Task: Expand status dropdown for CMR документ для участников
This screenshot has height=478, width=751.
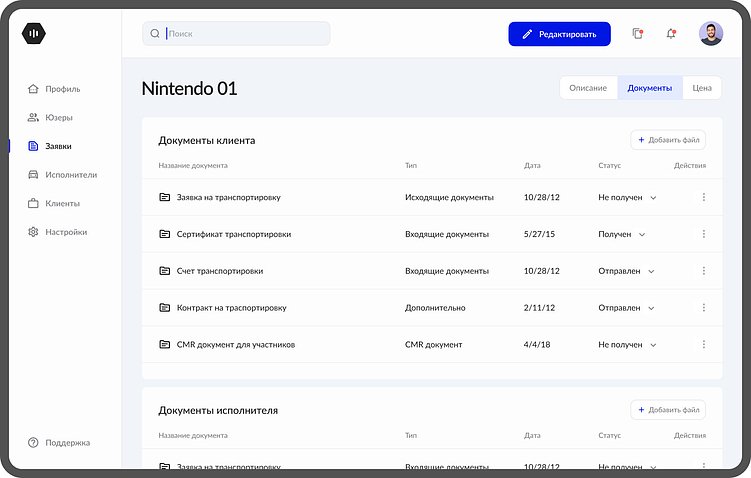Action: click(653, 345)
